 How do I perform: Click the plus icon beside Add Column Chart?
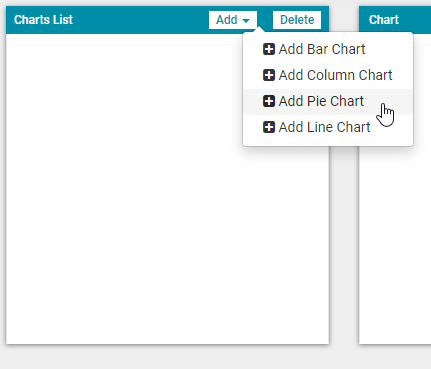269,75
